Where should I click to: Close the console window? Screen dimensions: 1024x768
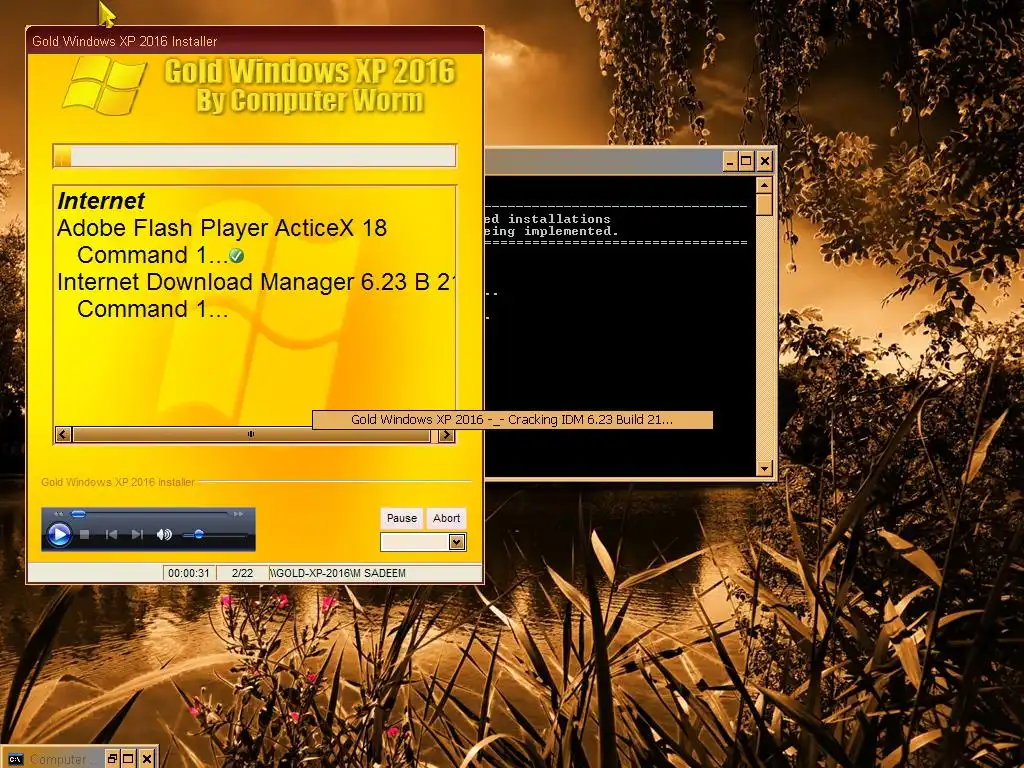pos(765,161)
